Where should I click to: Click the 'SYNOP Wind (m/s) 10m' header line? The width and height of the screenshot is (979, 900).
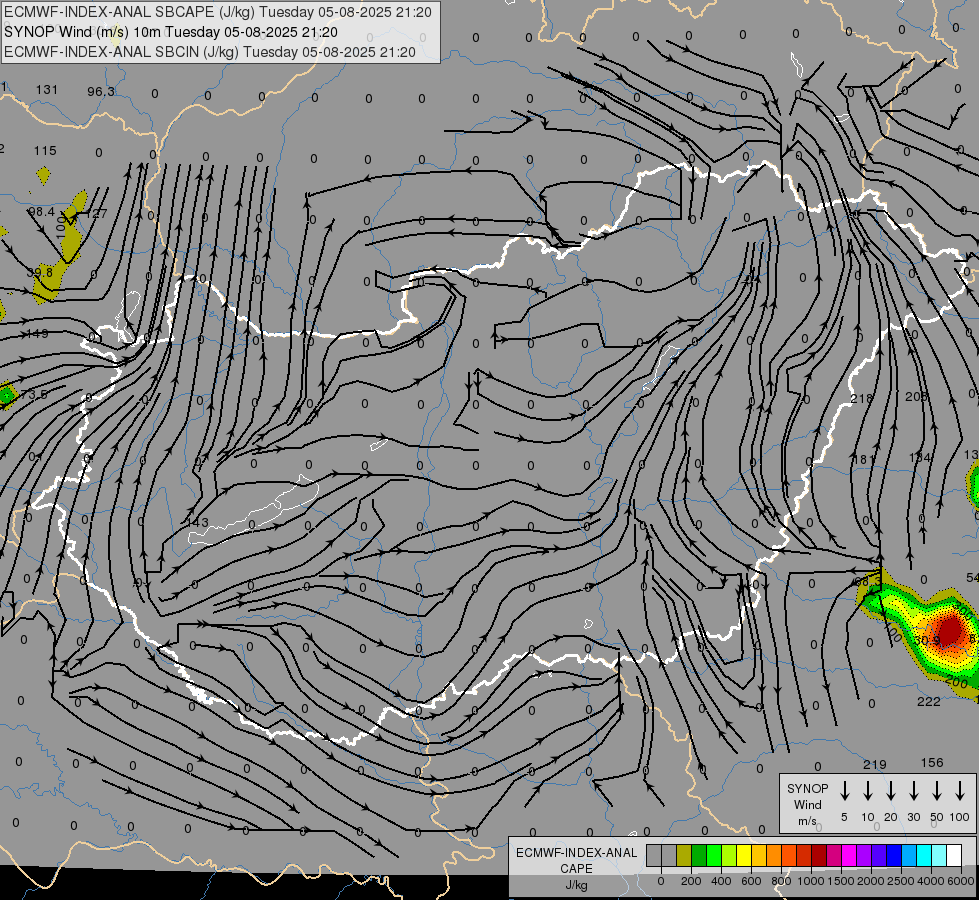(x=171, y=32)
